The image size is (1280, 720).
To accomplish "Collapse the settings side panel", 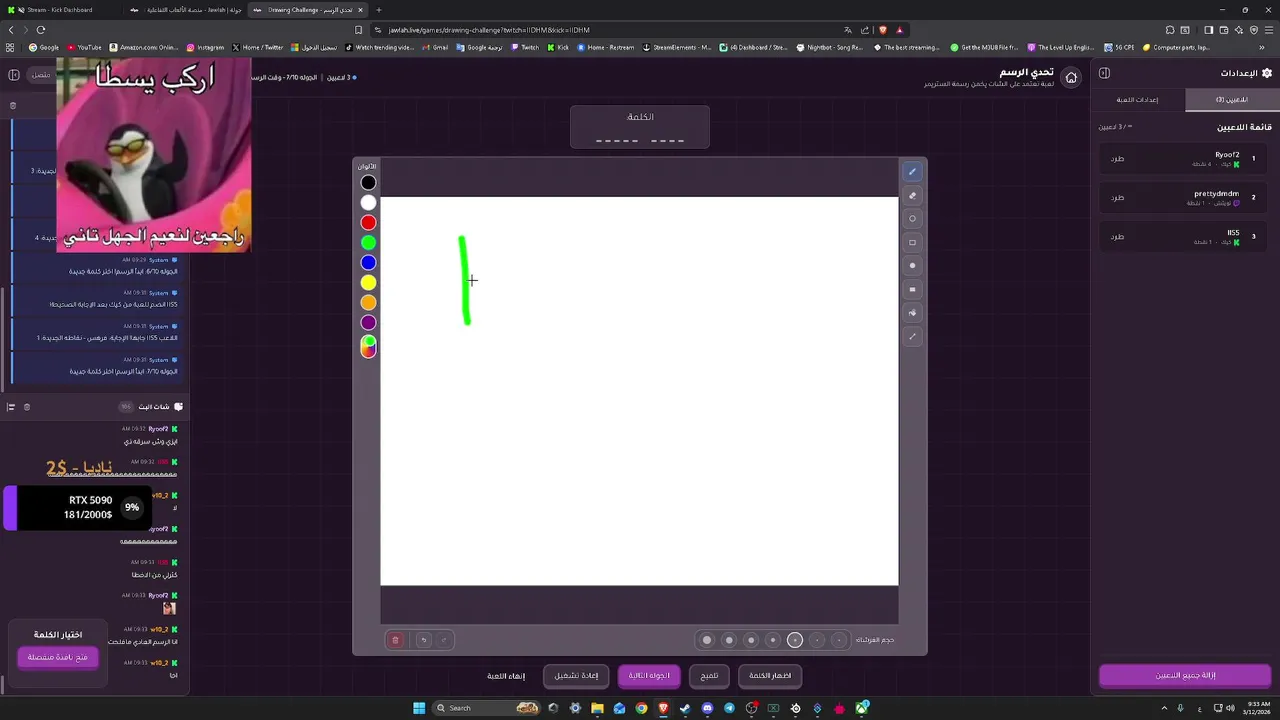I will point(1104,73).
